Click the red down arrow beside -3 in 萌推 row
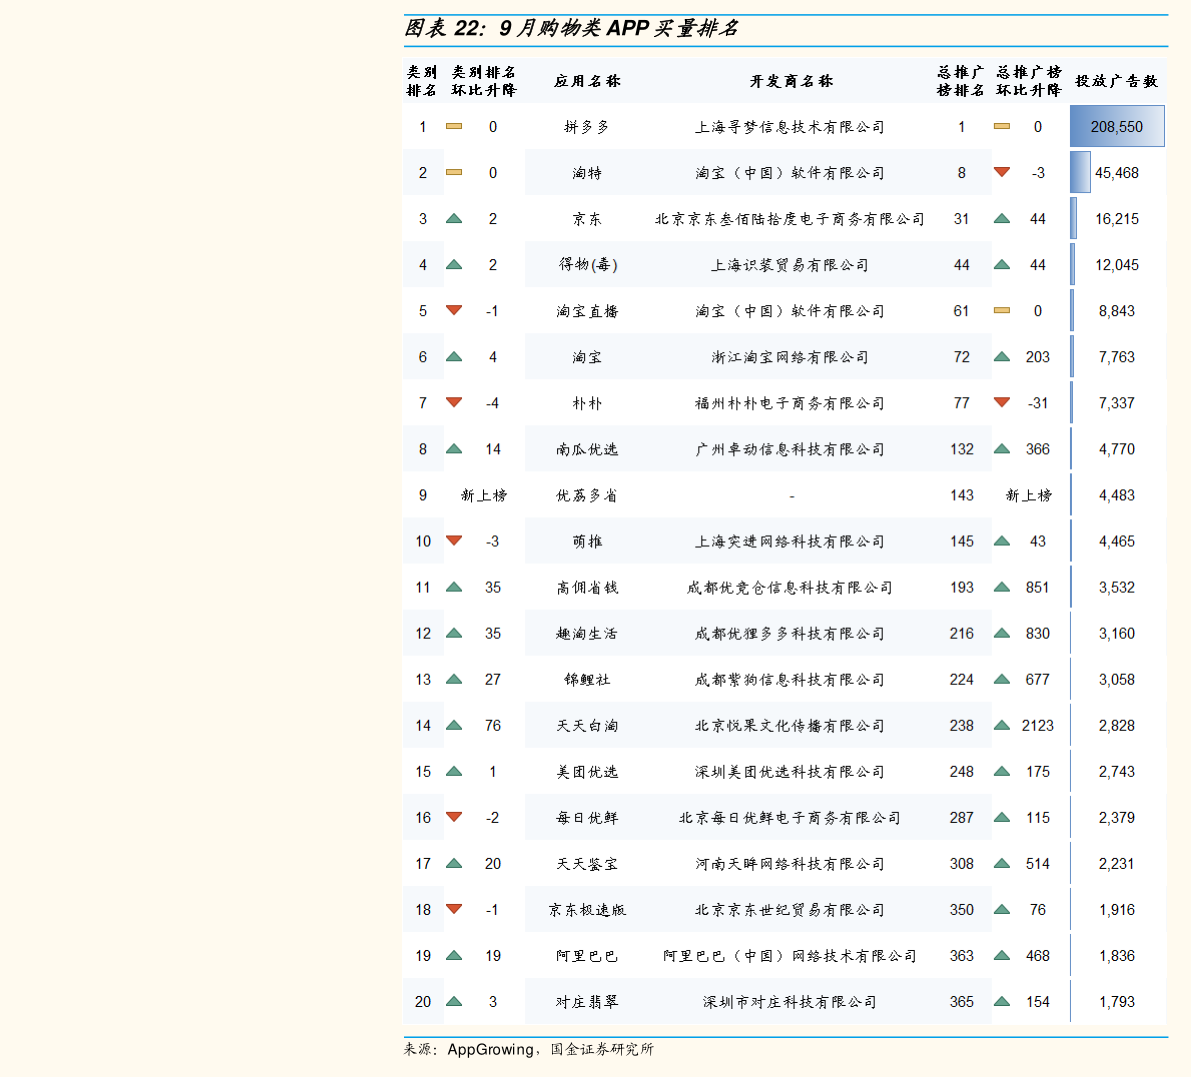This screenshot has width=1191, height=1077. click(454, 541)
